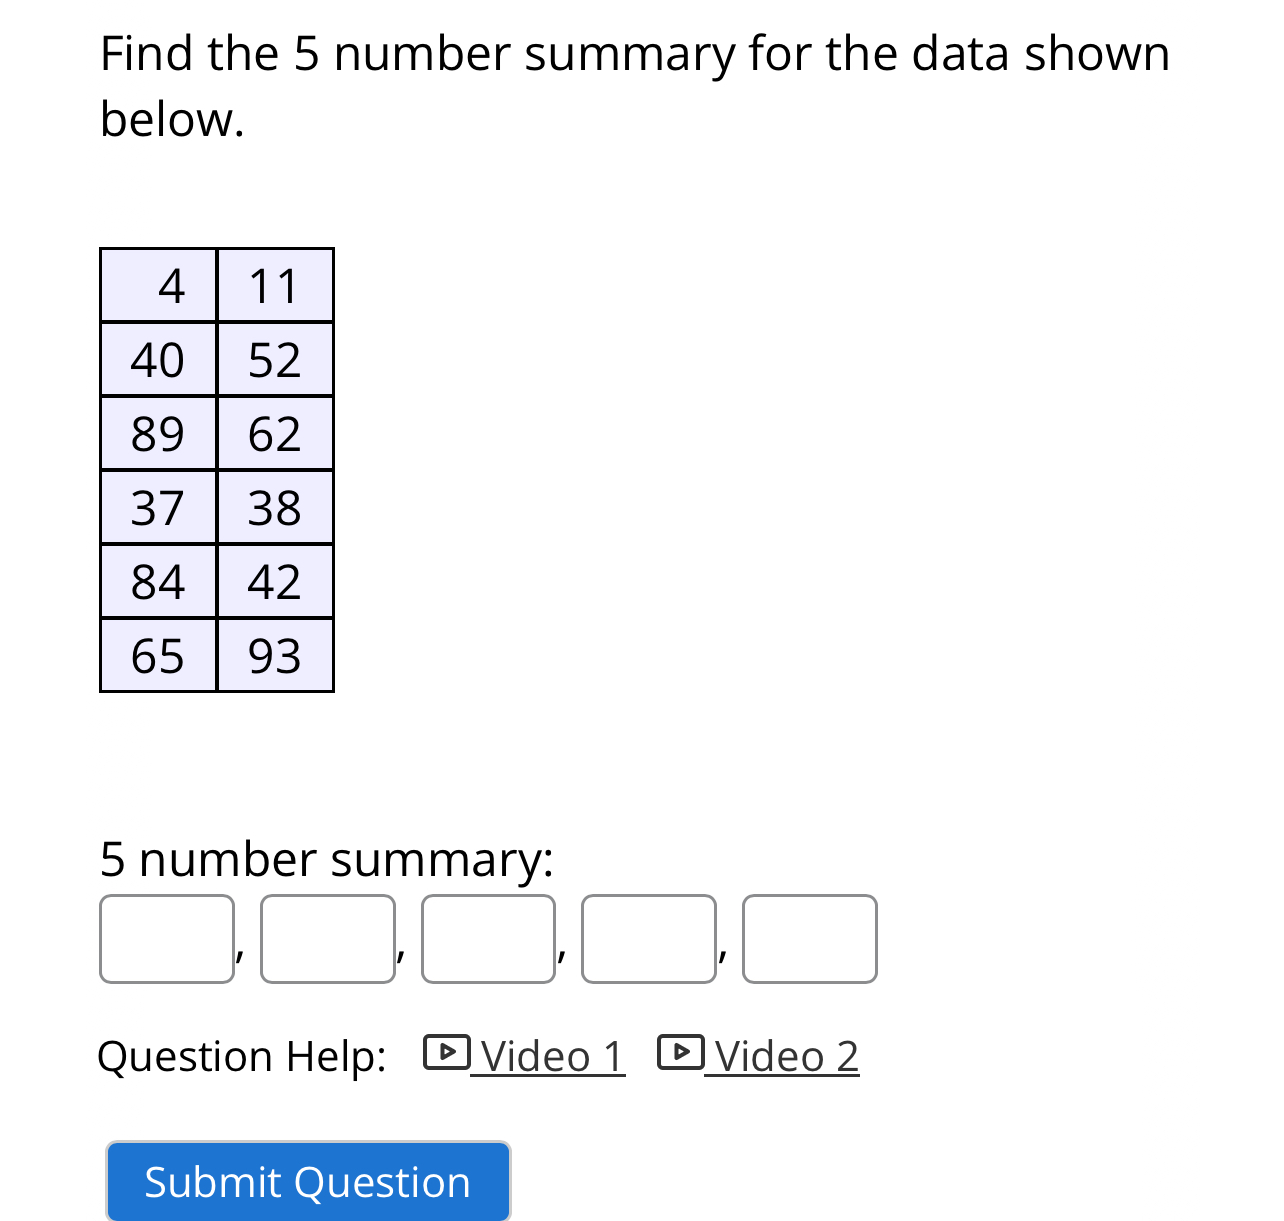
Task: Click the middle answer box for the median
Action: click(488, 939)
